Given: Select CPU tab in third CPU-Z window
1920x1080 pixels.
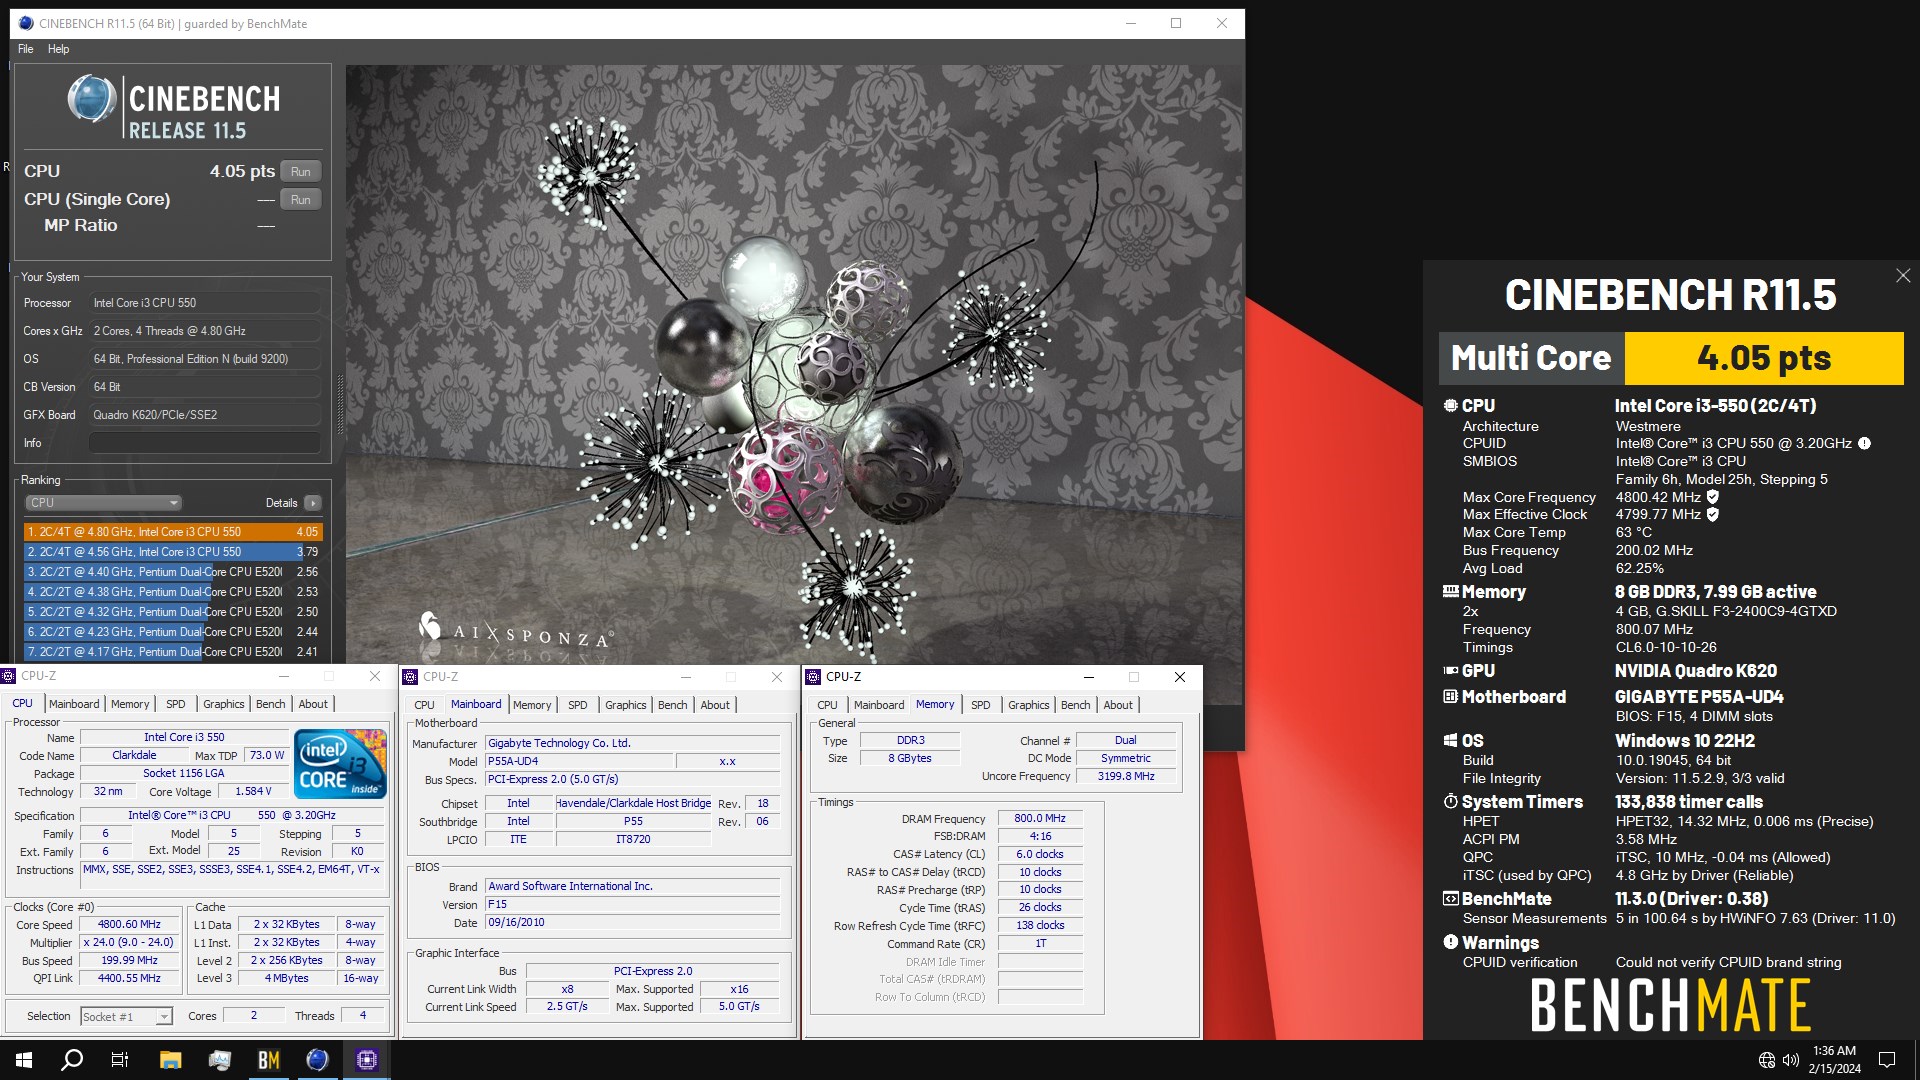Looking at the screenshot, I should point(827,705).
